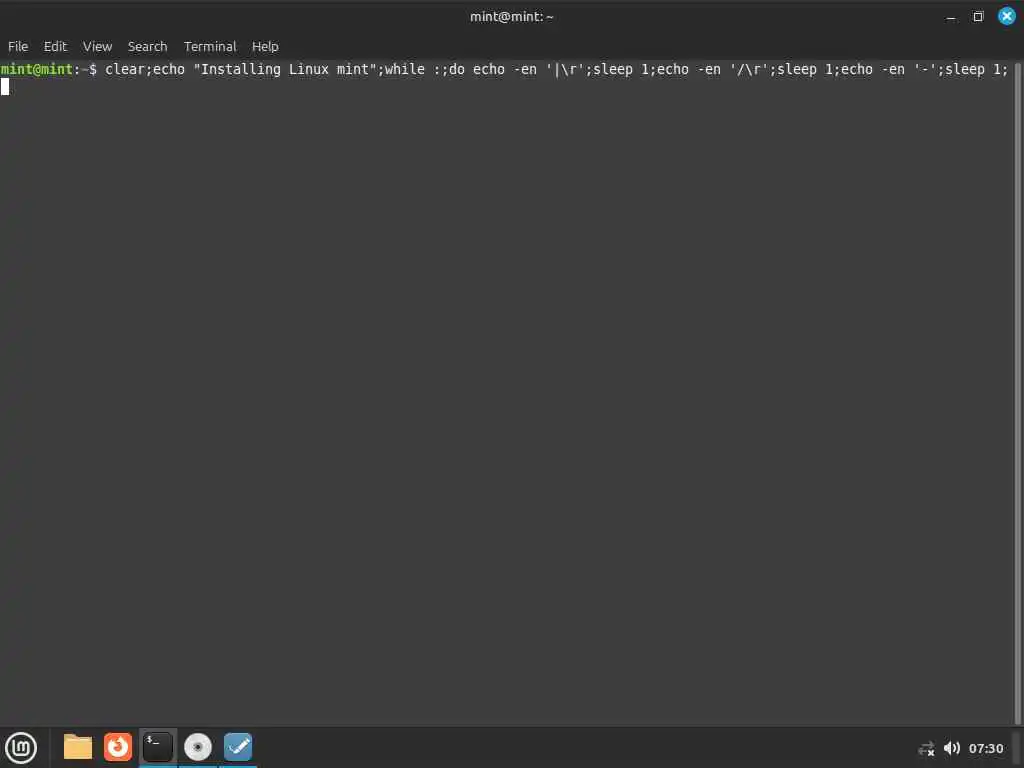The image size is (1024, 768).
Task: Open the Linux Mint start menu
Action: [x=21, y=747]
